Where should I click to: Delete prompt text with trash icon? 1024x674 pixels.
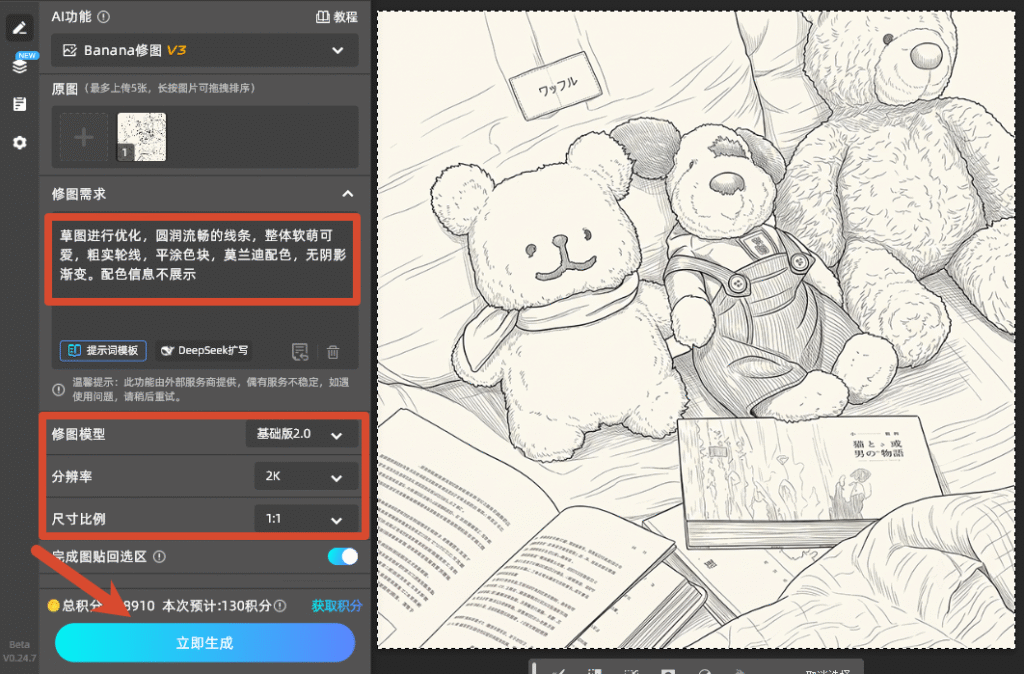[333, 352]
